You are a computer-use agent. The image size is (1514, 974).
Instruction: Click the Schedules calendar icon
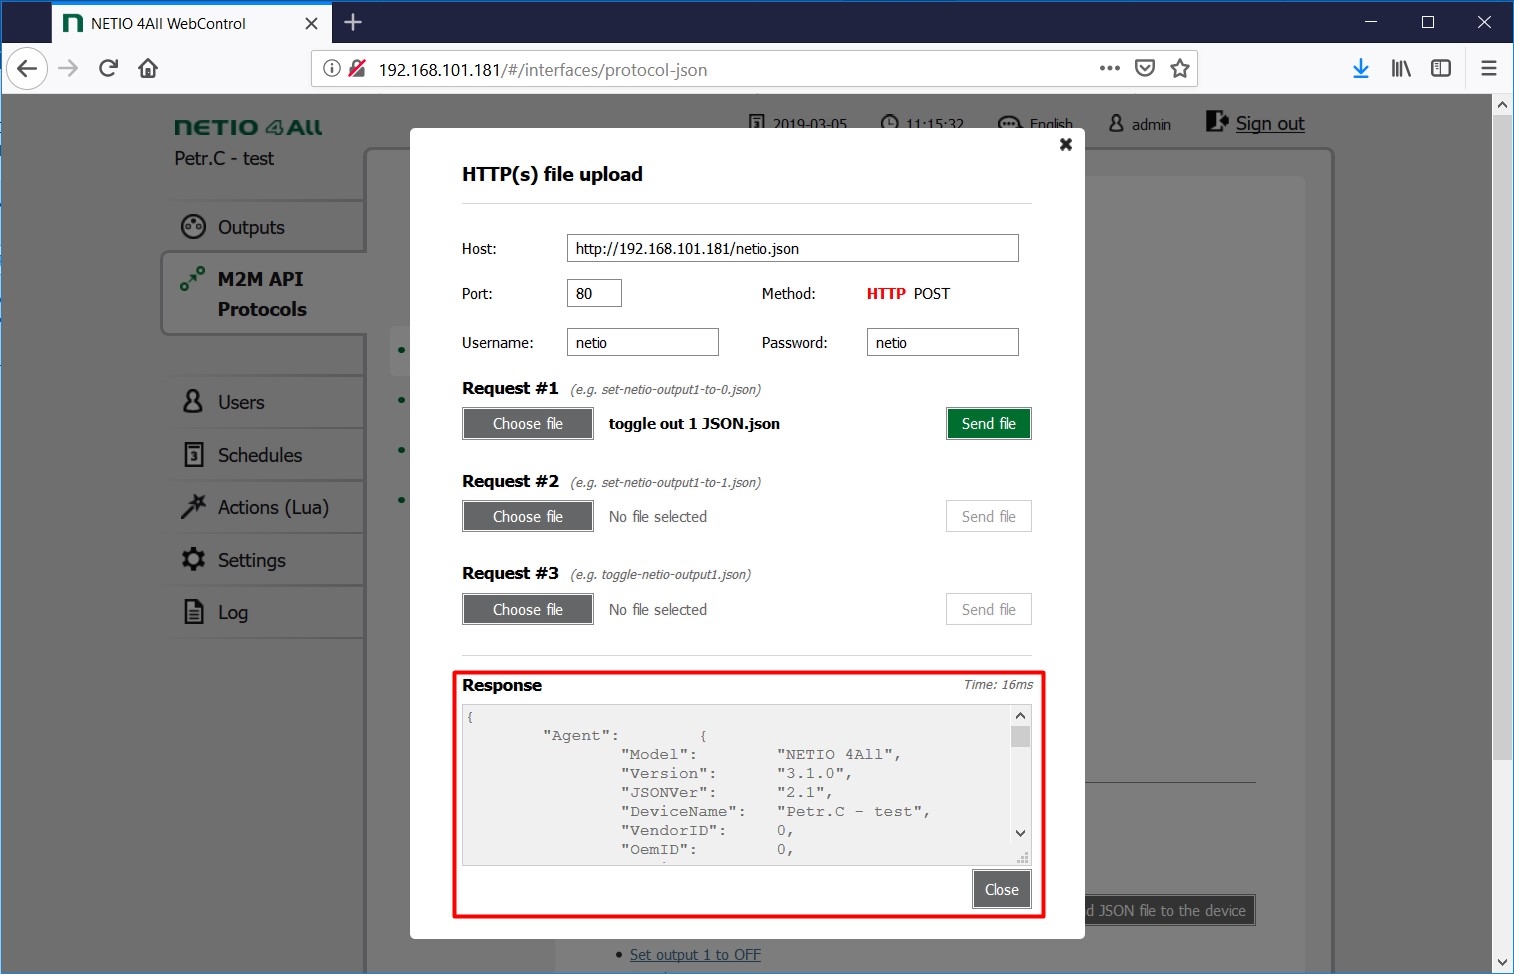(194, 454)
